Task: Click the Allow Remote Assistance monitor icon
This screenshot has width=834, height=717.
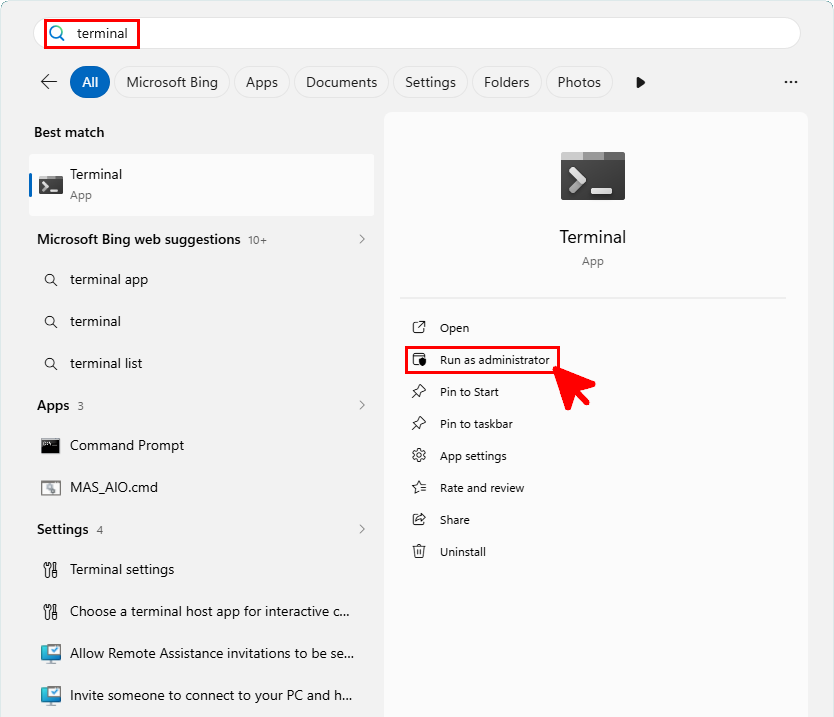Action: [x=51, y=654]
